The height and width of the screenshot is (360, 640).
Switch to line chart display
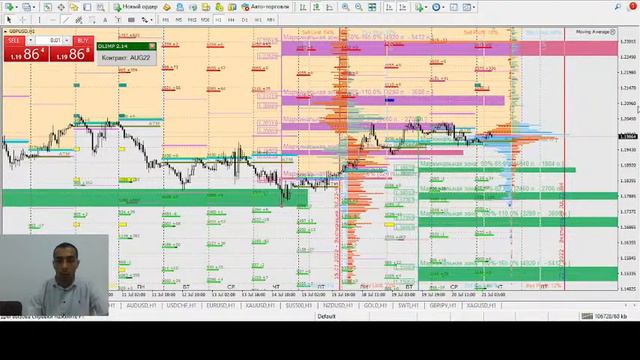pos(329,7)
